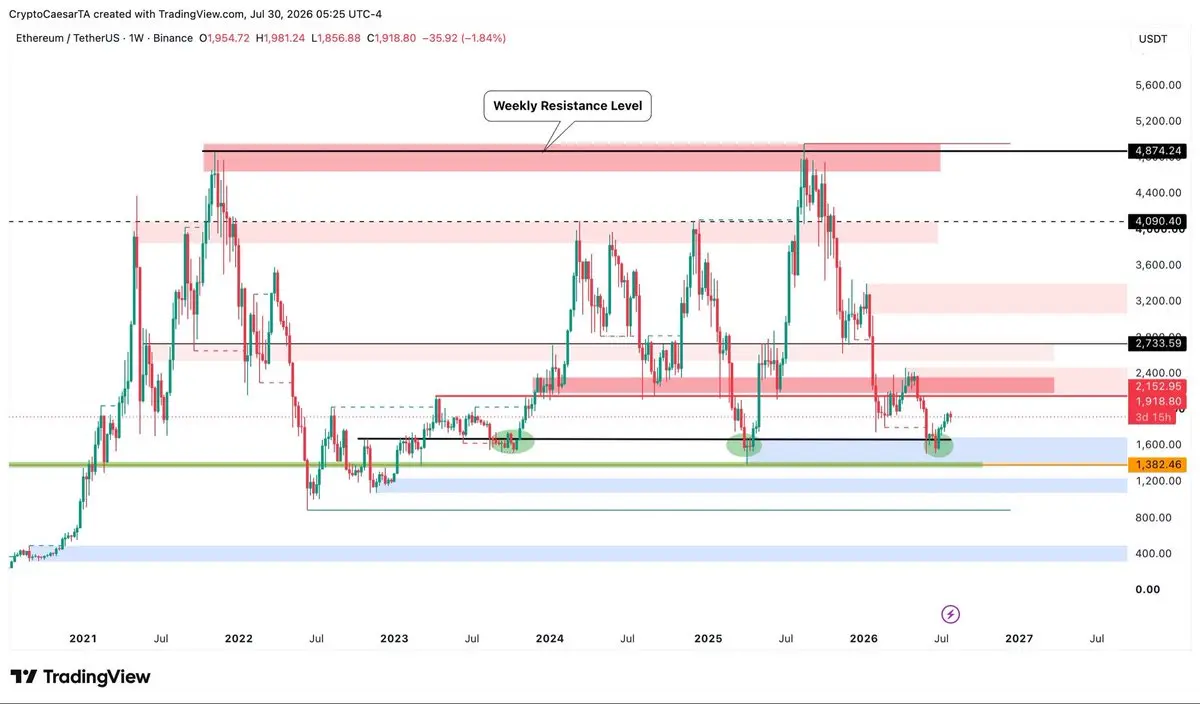
Task: Click the 4,090.40 price label
Action: tap(1159, 221)
